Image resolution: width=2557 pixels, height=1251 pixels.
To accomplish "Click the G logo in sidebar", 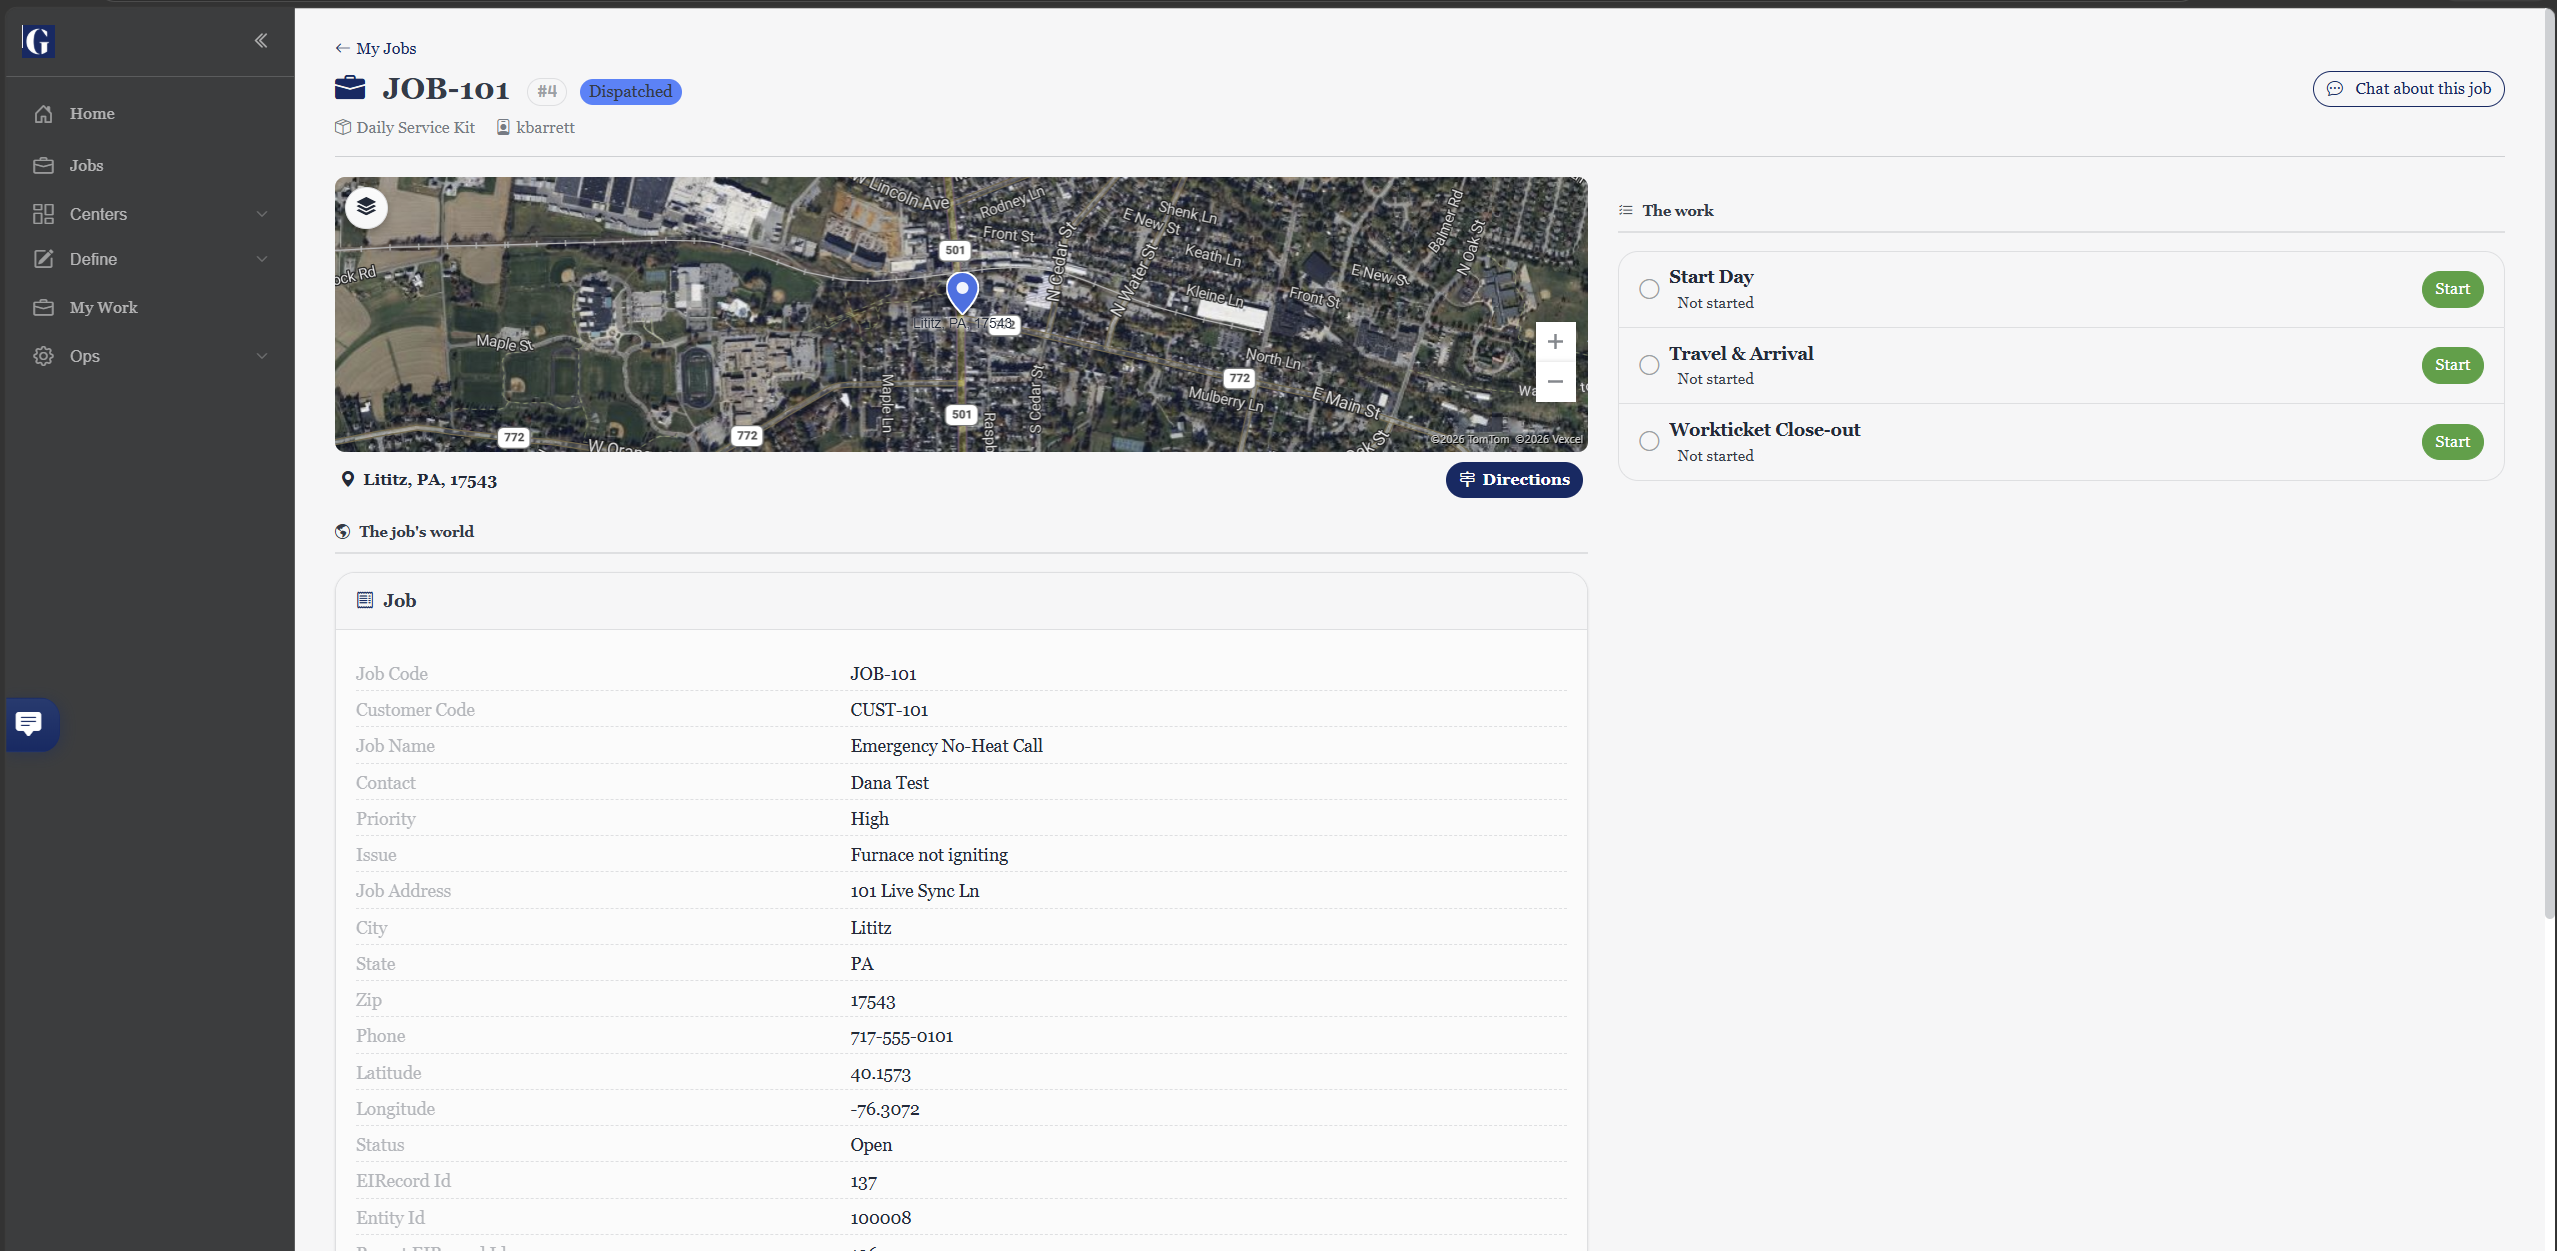I will 38,41.
